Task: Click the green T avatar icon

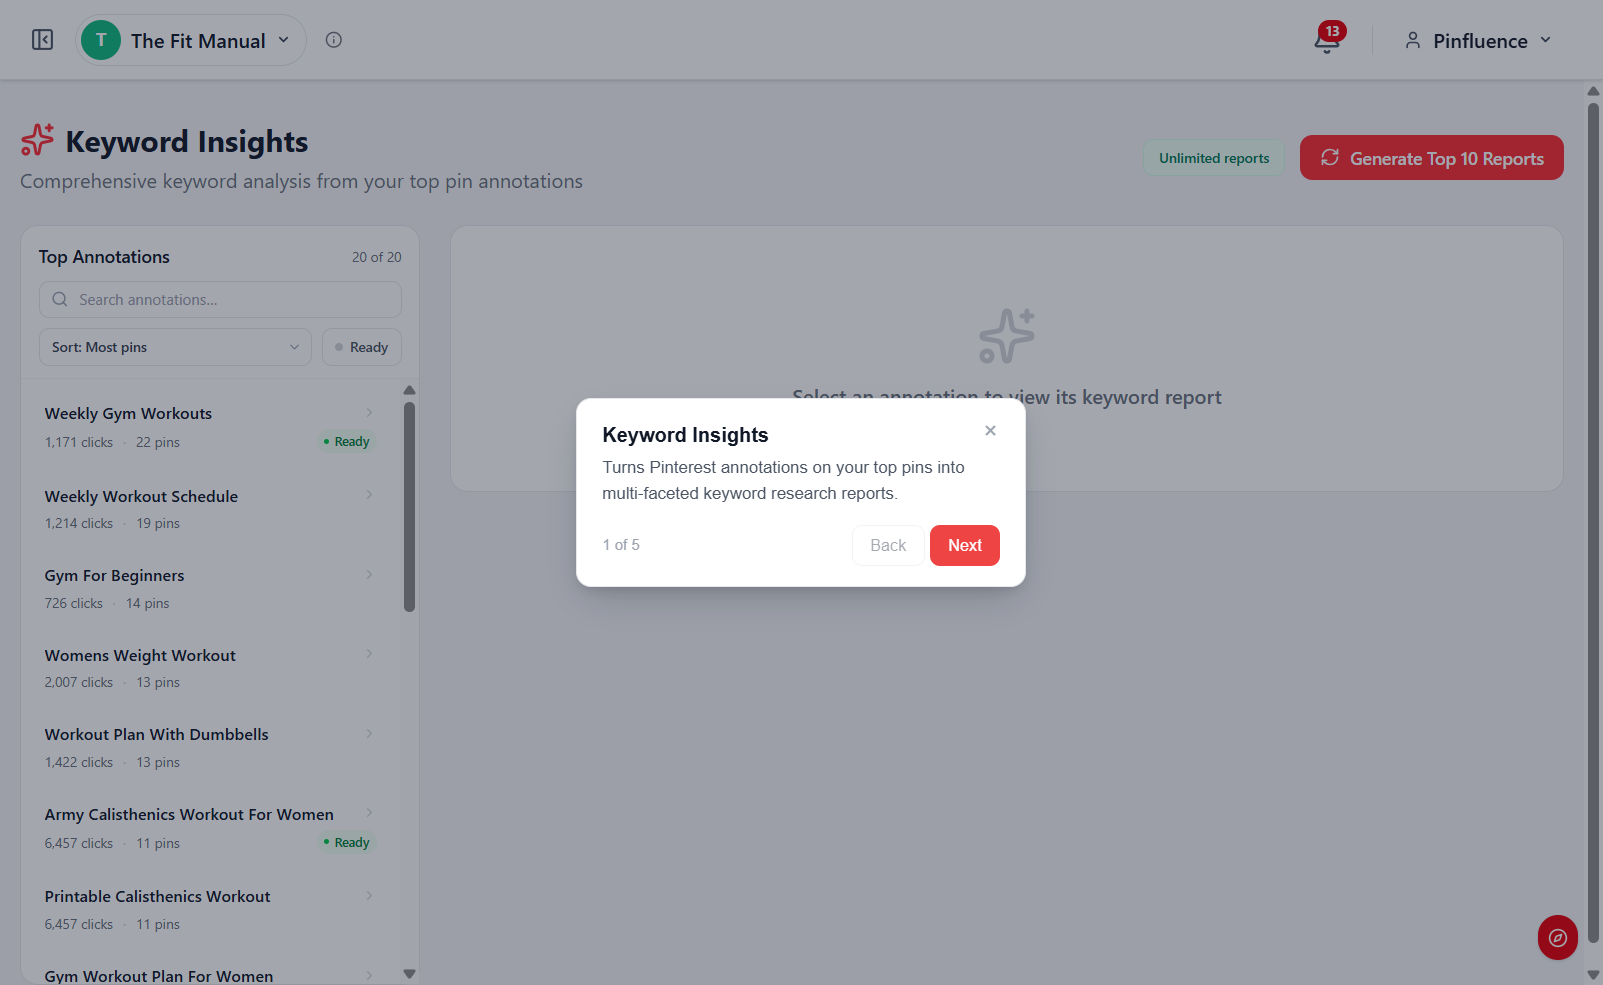Action: [101, 40]
